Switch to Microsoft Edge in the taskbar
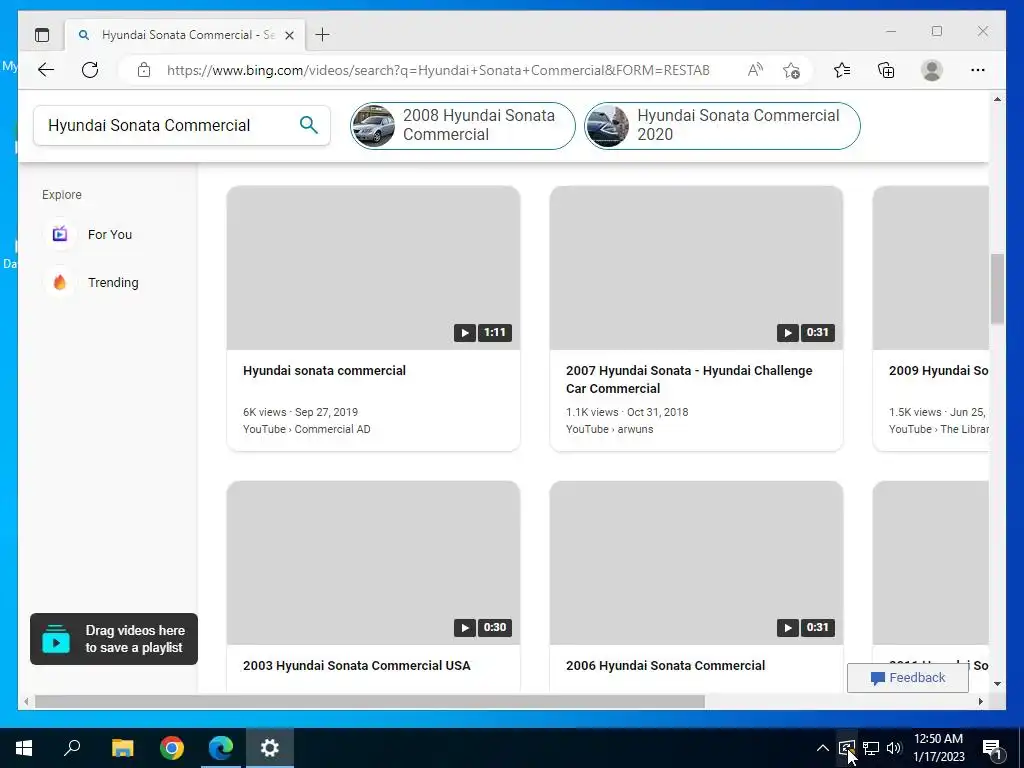Image resolution: width=1024 pixels, height=768 pixels. 221,748
